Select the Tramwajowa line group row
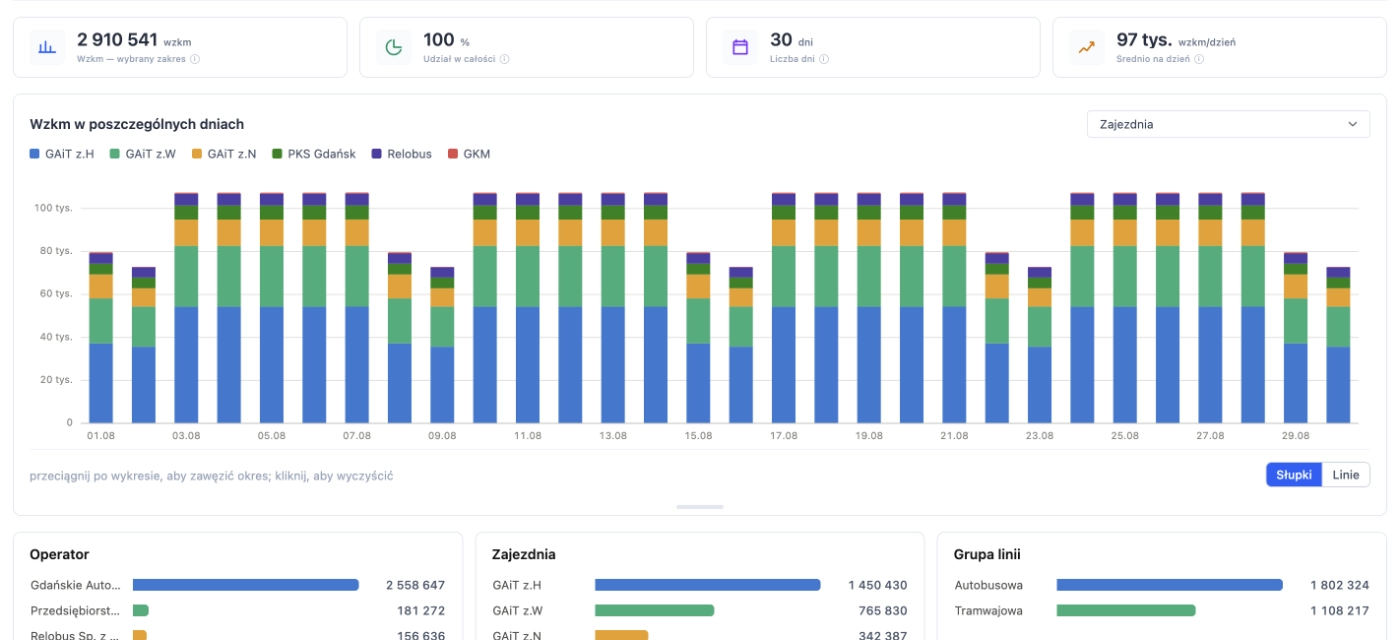The height and width of the screenshot is (640, 1400). tap(1161, 610)
